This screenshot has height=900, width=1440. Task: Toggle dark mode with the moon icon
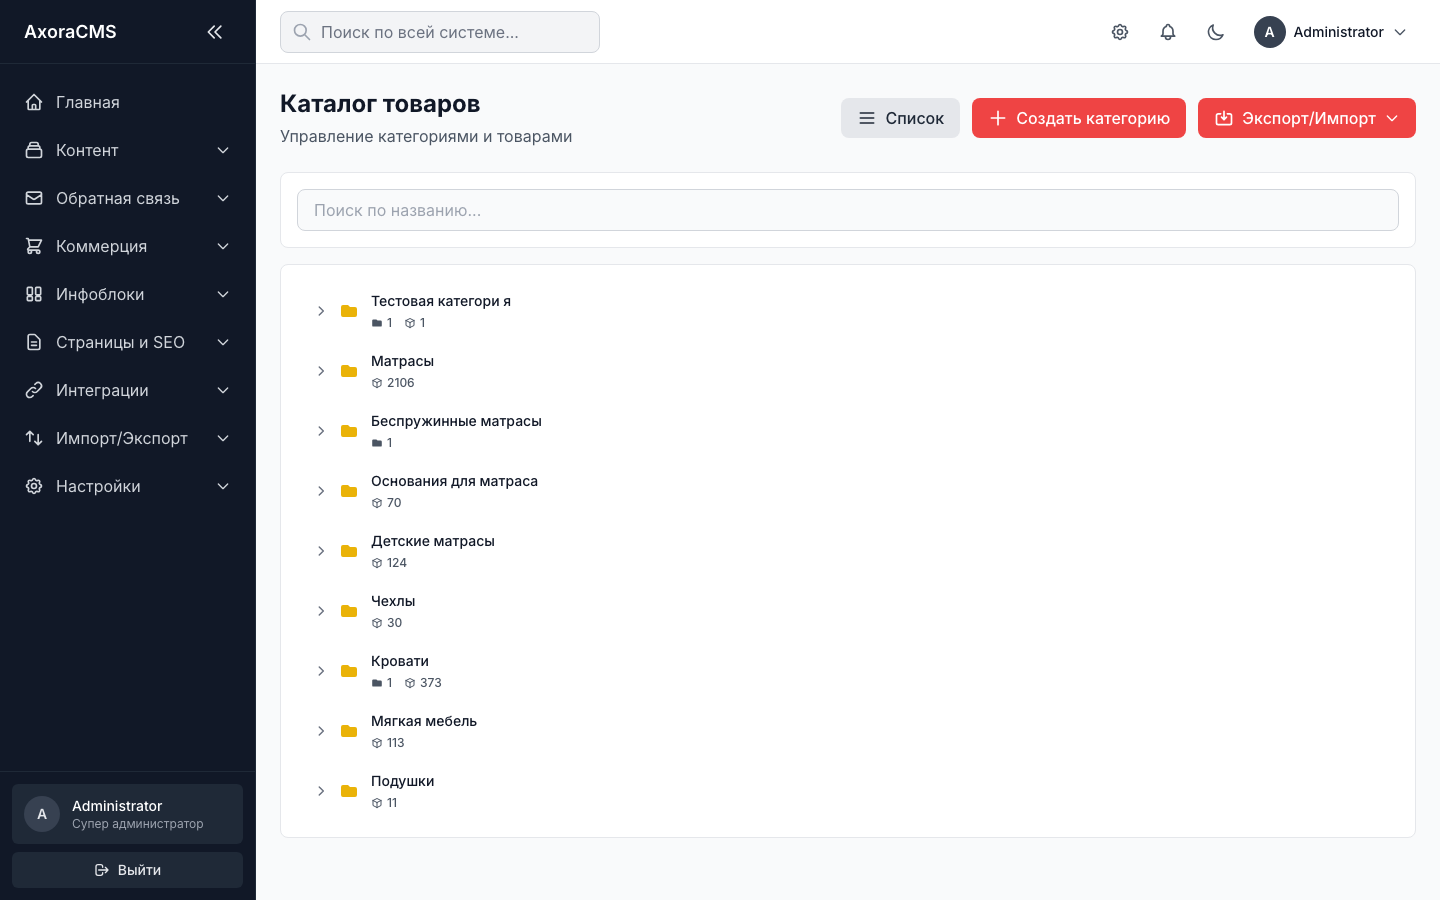(1216, 32)
